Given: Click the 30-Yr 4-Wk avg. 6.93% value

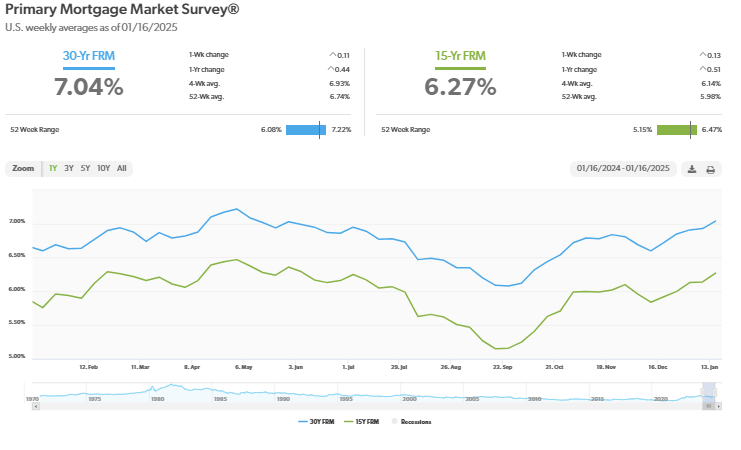Looking at the screenshot, I should click(340, 84).
